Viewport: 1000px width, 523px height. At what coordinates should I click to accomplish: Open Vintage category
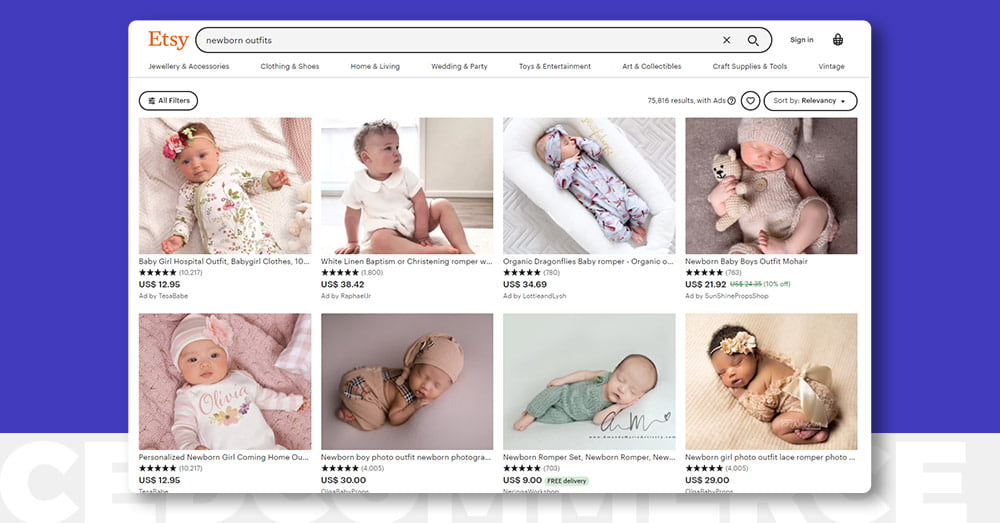pos(832,66)
